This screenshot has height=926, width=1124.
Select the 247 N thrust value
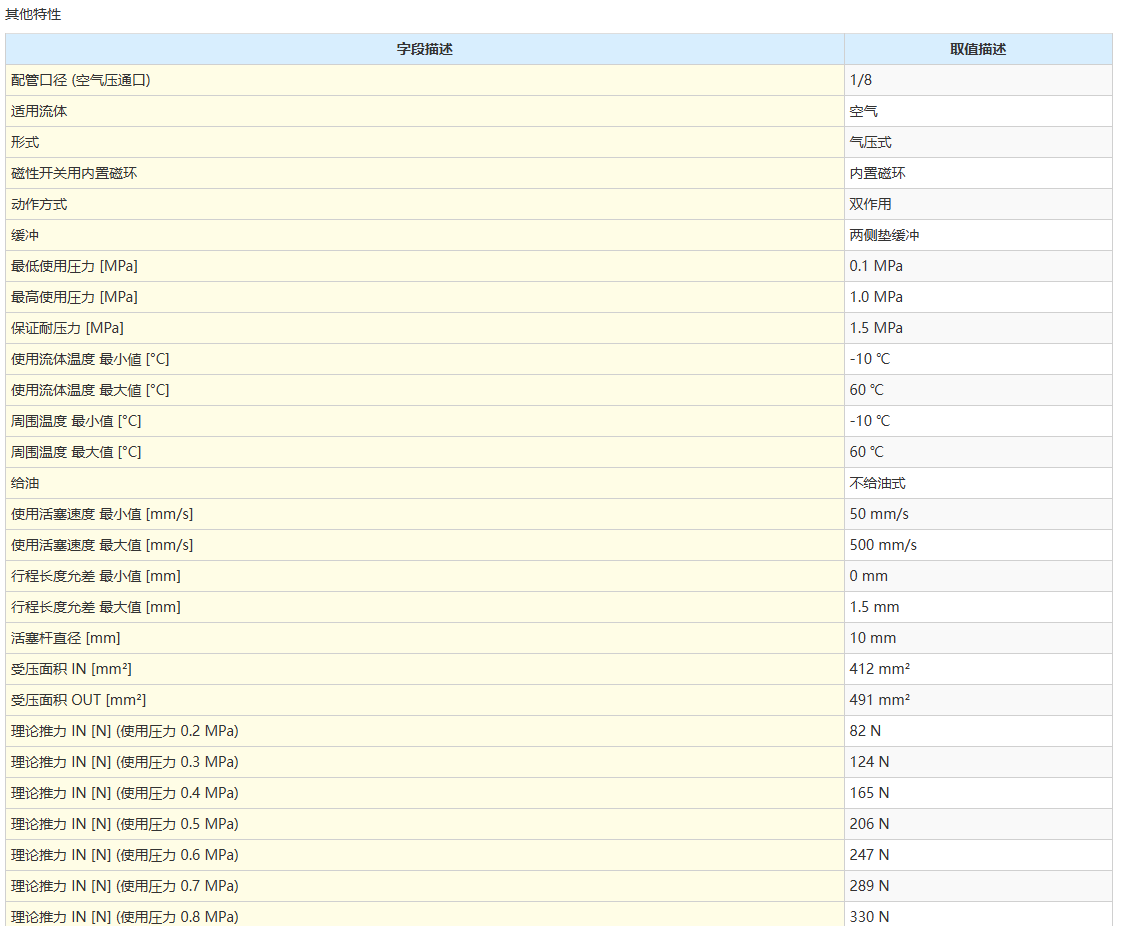[x=869, y=855]
